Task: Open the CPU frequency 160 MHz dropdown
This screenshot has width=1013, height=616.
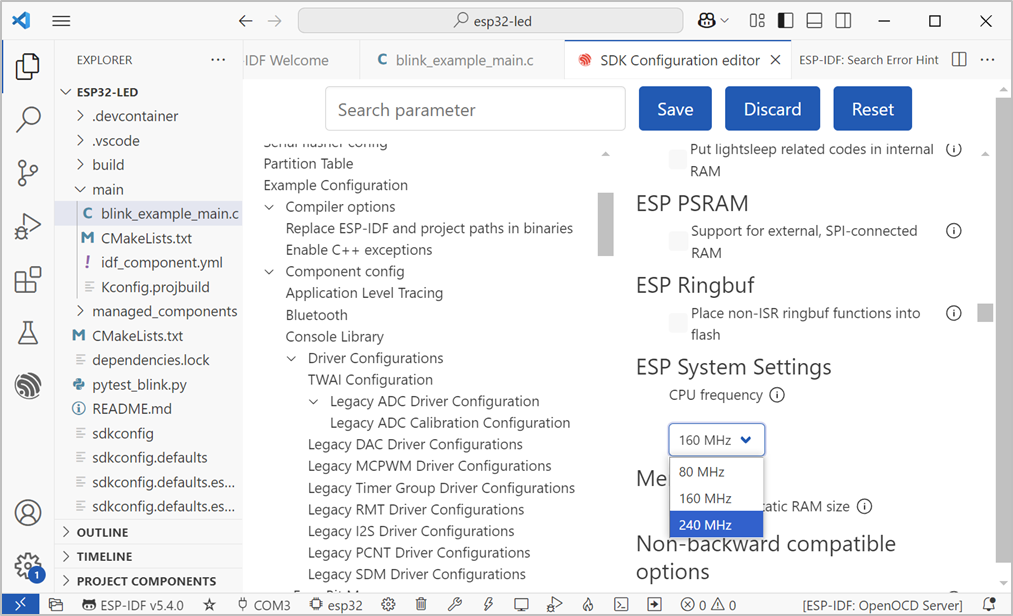Action: coord(716,440)
